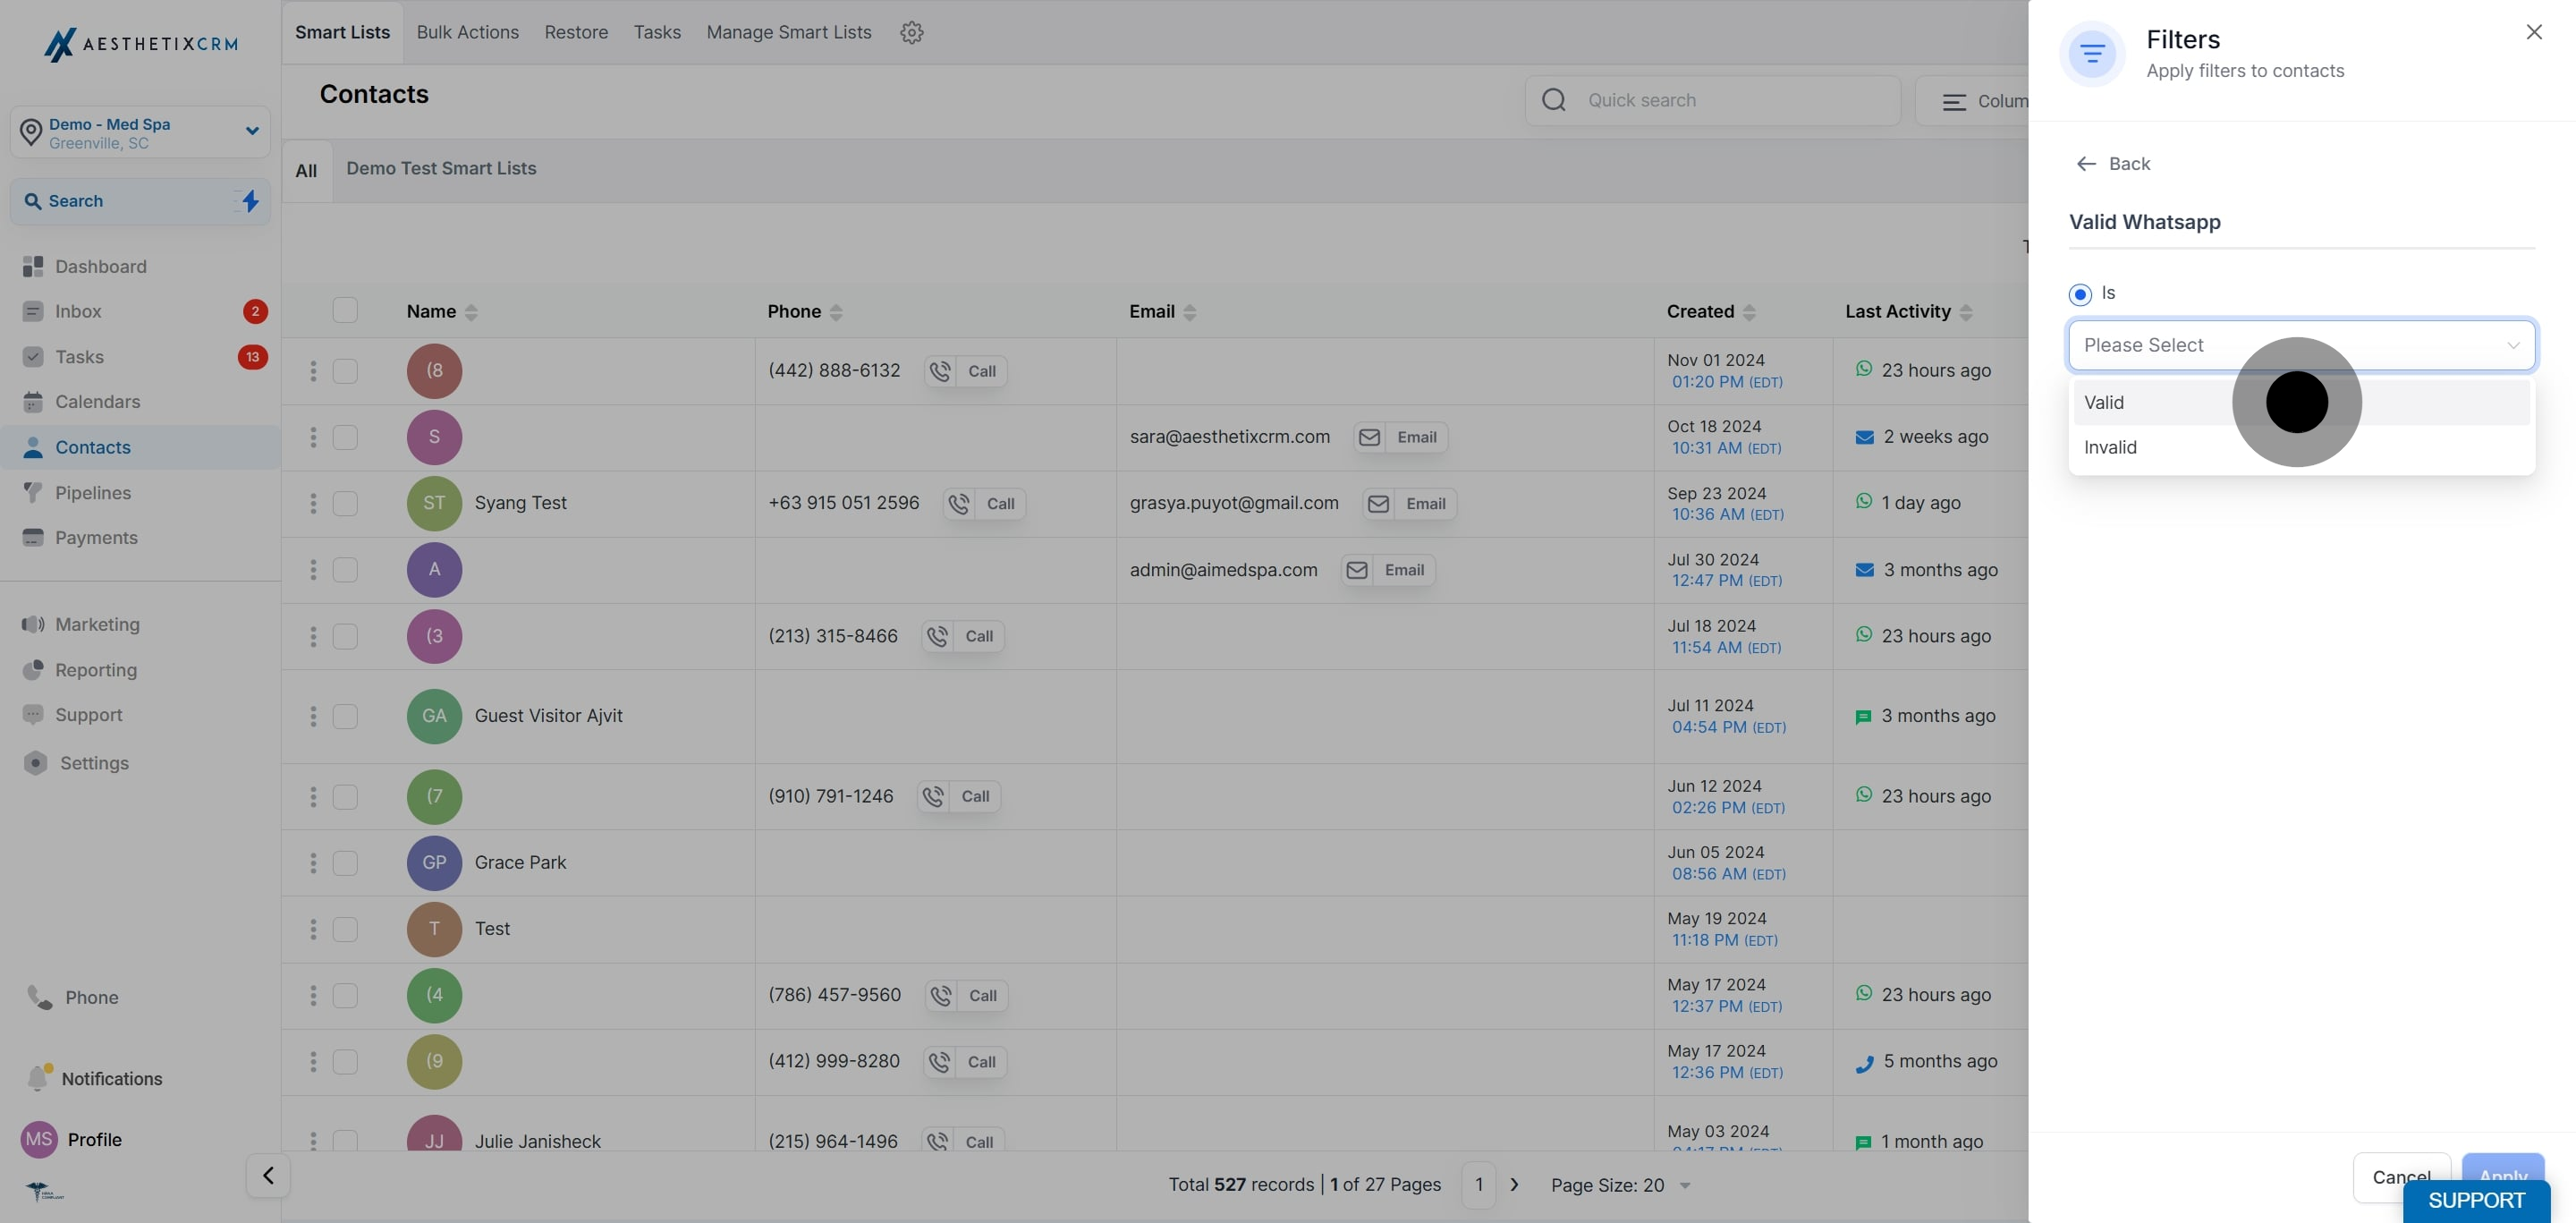Click the lightning bolt quick actions icon

tap(250, 201)
